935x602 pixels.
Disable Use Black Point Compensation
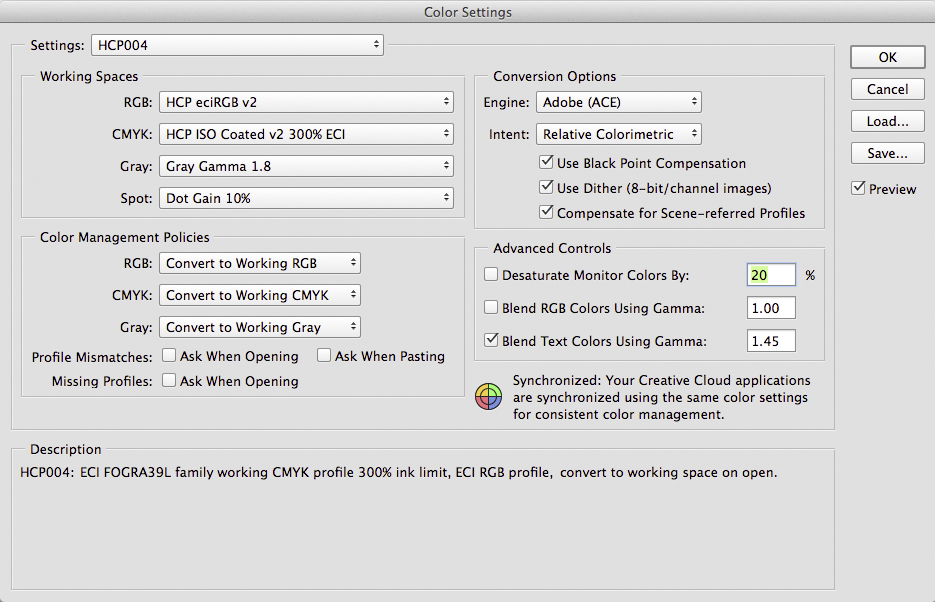[x=546, y=162]
